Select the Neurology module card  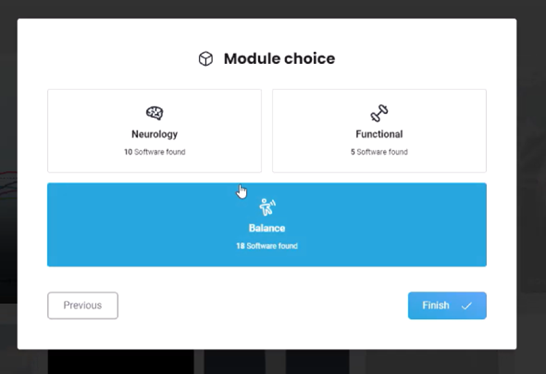[x=155, y=131]
